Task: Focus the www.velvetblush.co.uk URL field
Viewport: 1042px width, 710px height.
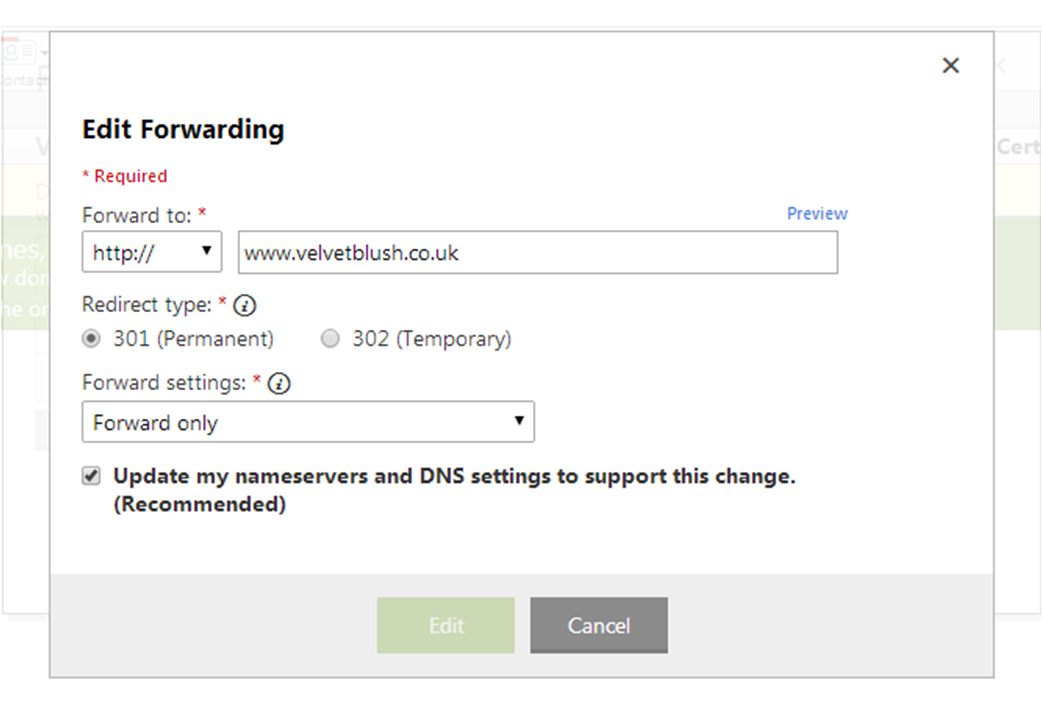Action: point(537,253)
